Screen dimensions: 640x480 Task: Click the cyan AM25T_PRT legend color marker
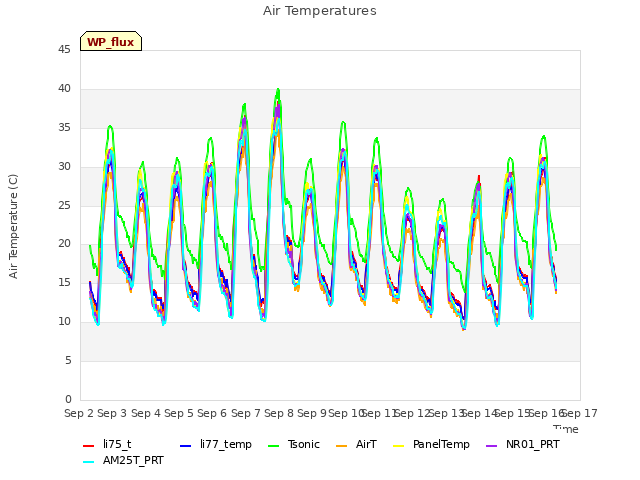coord(89,462)
